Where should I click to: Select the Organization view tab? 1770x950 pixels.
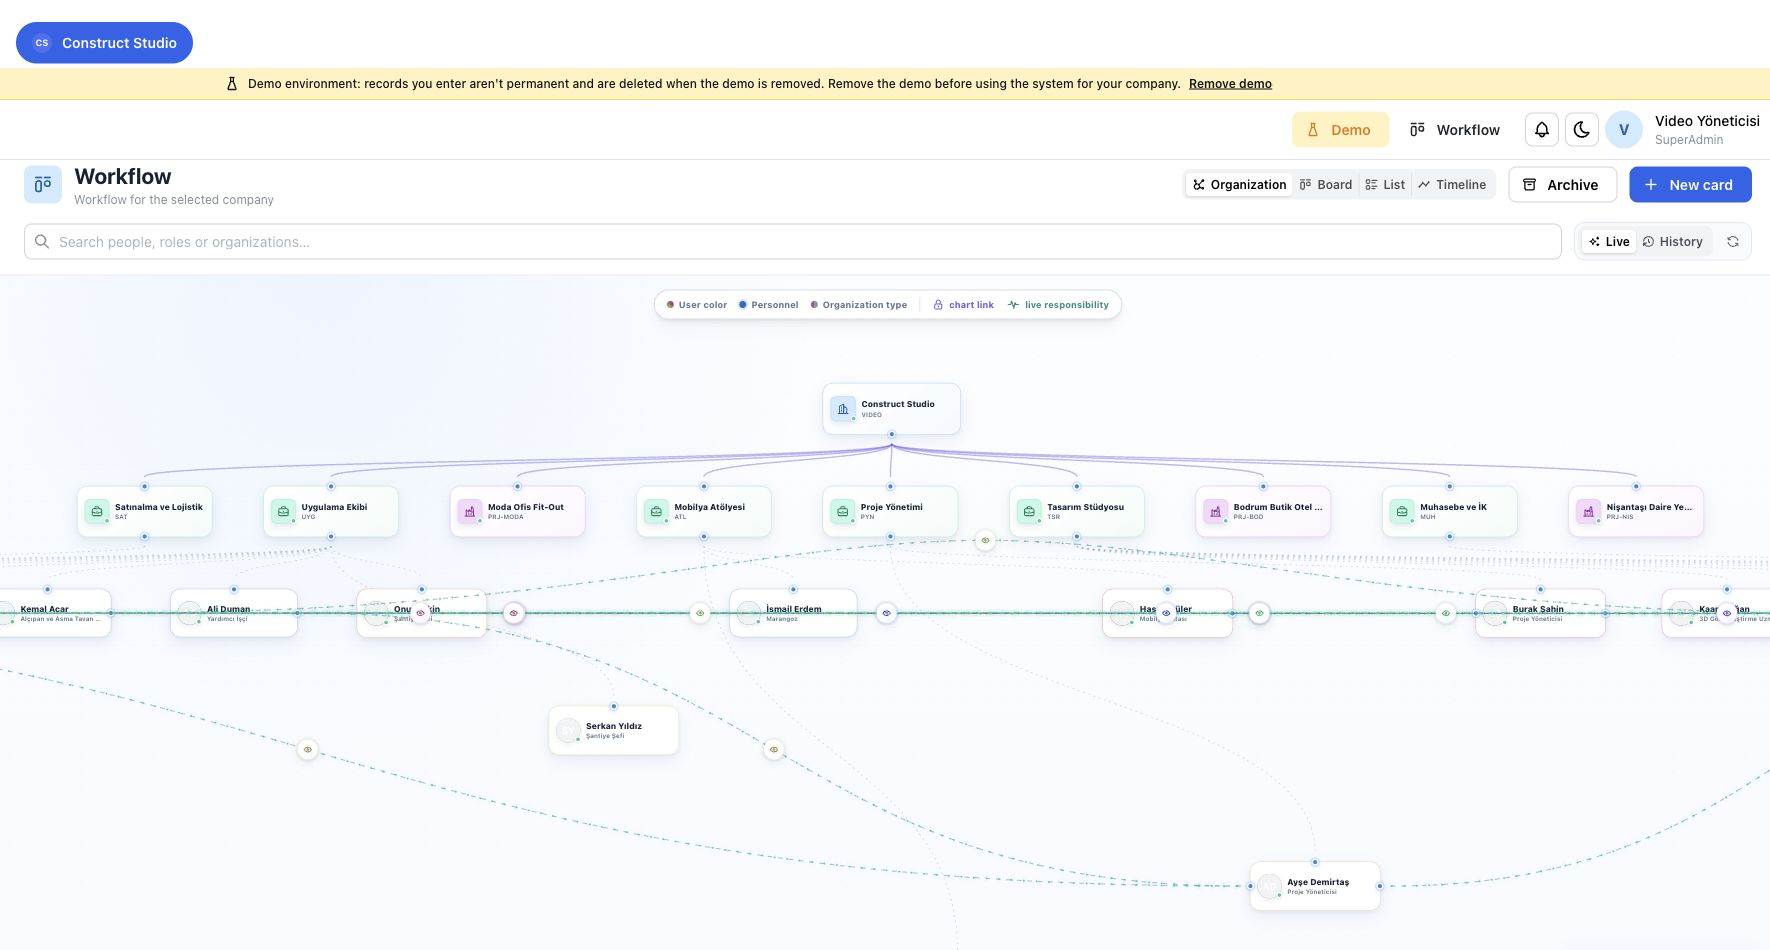(x=1239, y=185)
